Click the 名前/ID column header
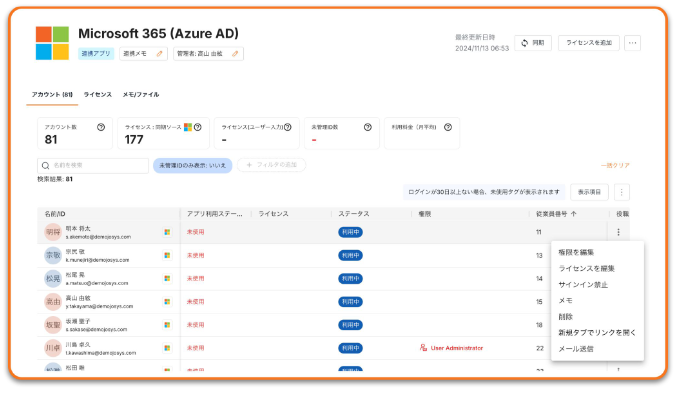This screenshot has height=396, width=677. (x=55, y=214)
